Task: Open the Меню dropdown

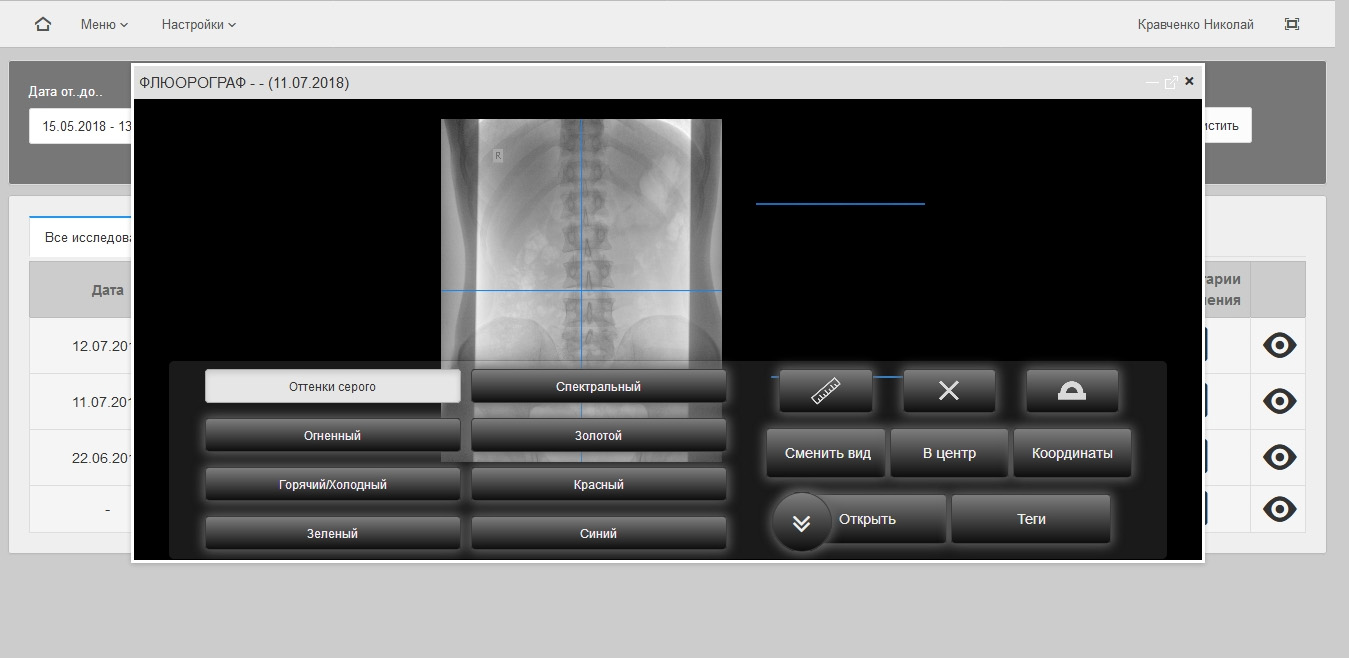Action: (104, 24)
